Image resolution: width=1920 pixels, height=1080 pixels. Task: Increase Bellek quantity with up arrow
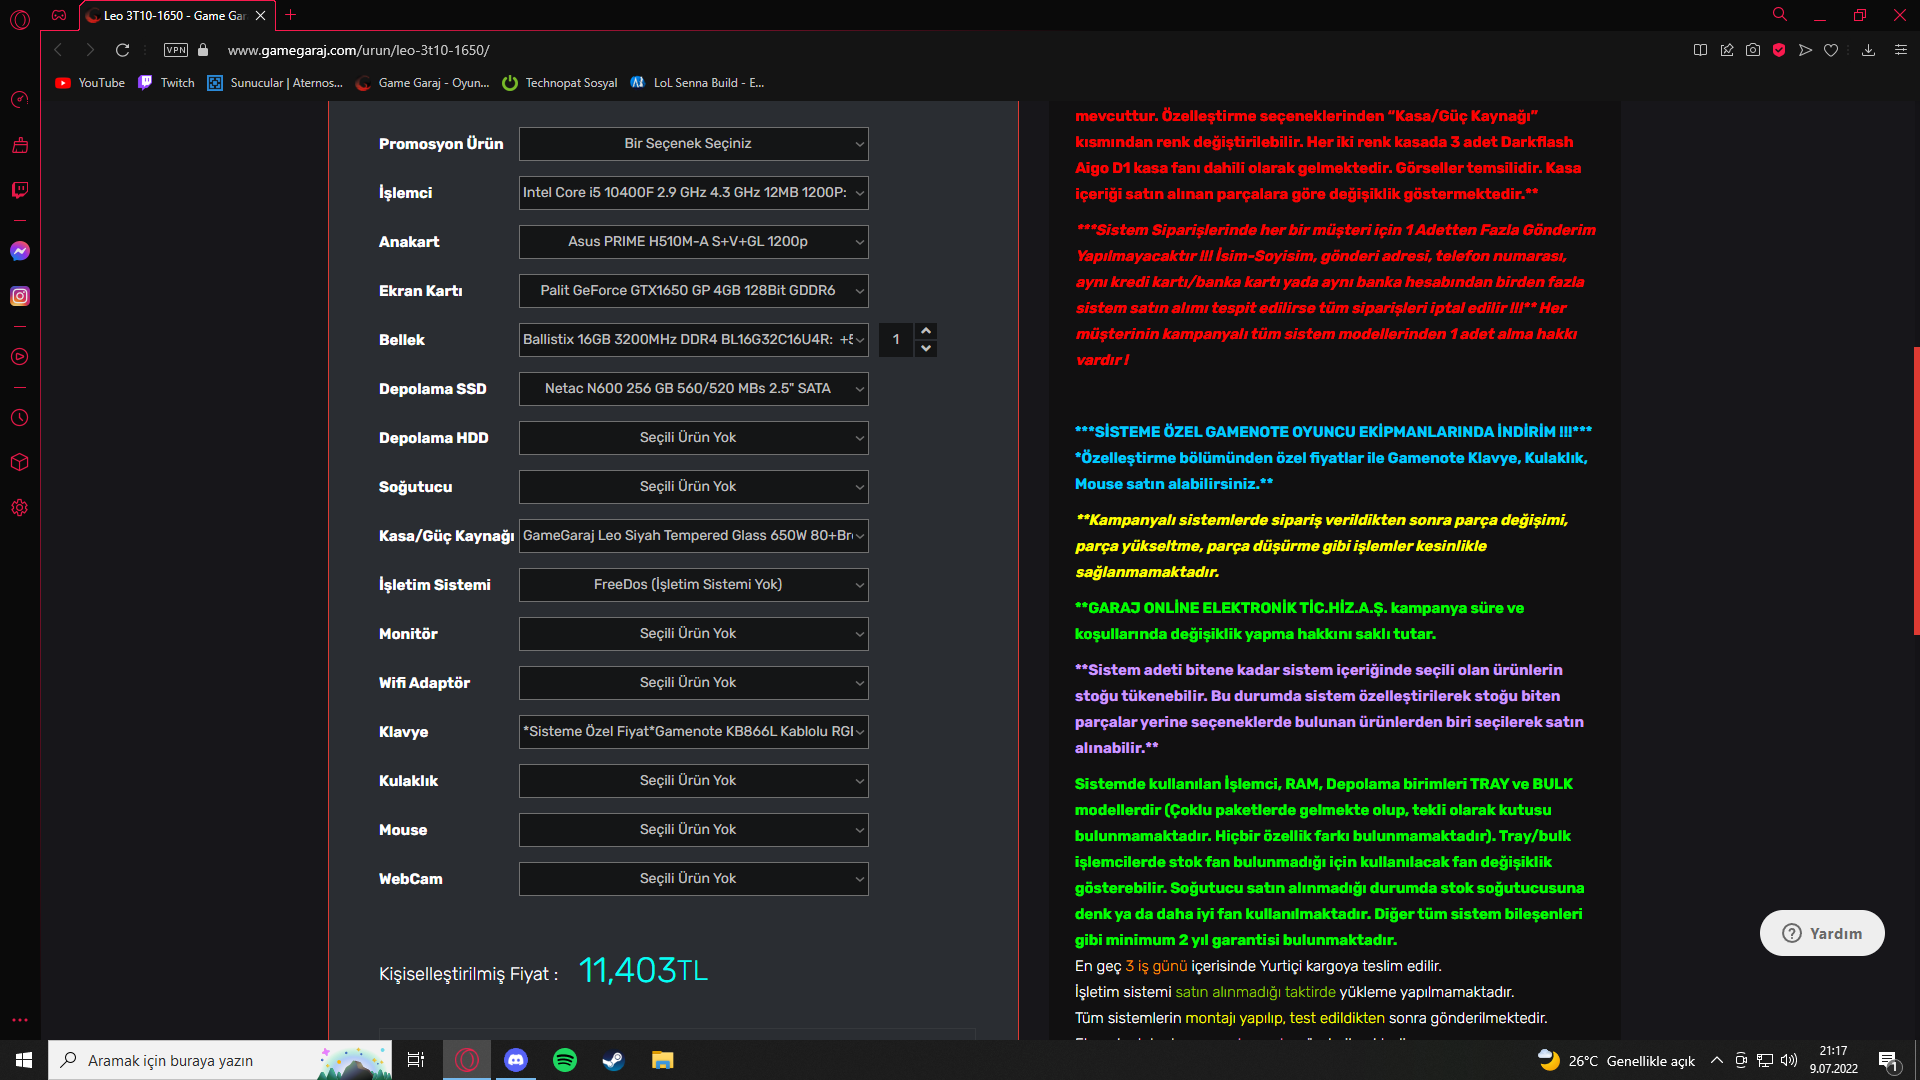(926, 331)
